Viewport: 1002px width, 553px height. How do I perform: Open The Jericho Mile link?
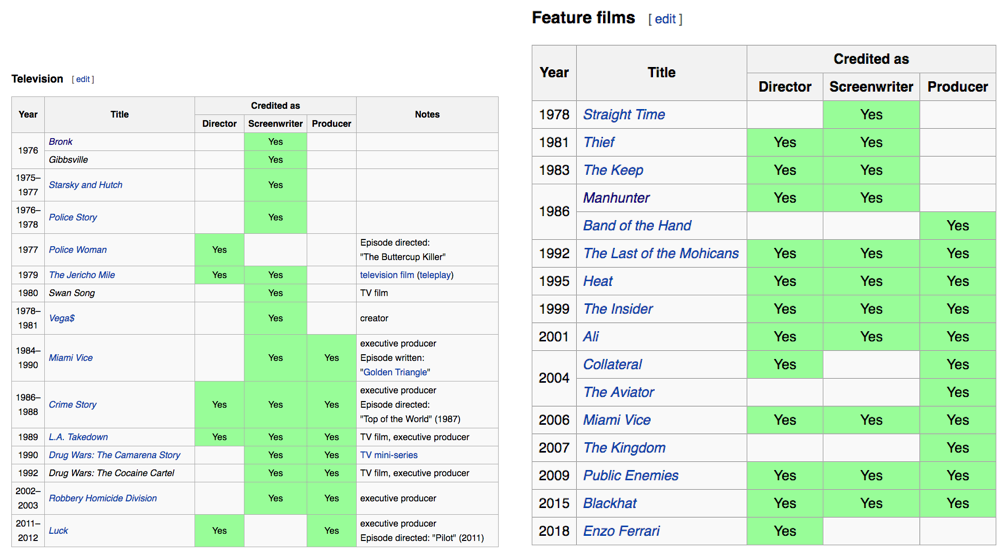(x=82, y=275)
